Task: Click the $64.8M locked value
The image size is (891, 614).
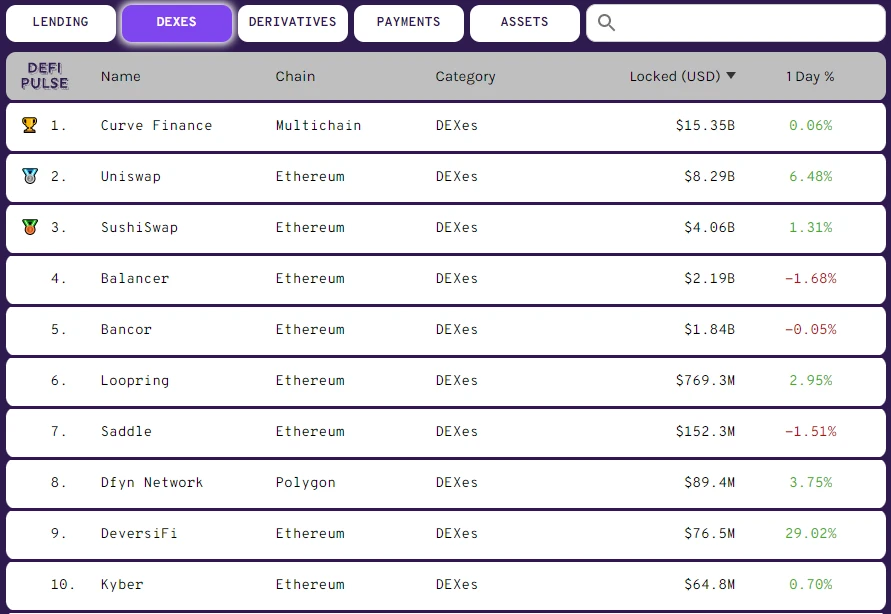Action: pyautogui.click(x=710, y=584)
